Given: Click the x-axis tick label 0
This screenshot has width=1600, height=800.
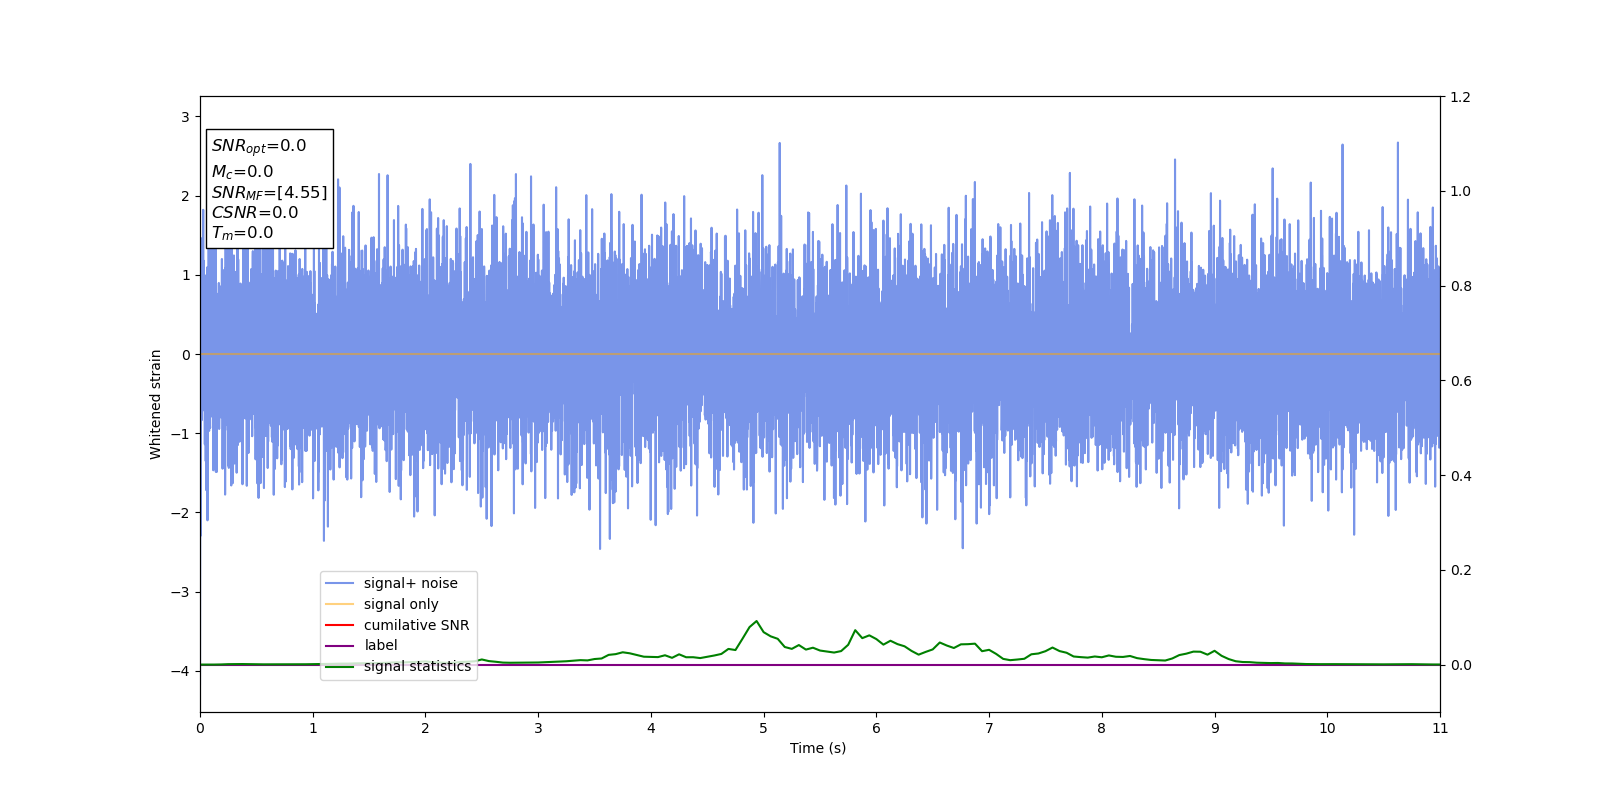Looking at the screenshot, I should point(200,728).
